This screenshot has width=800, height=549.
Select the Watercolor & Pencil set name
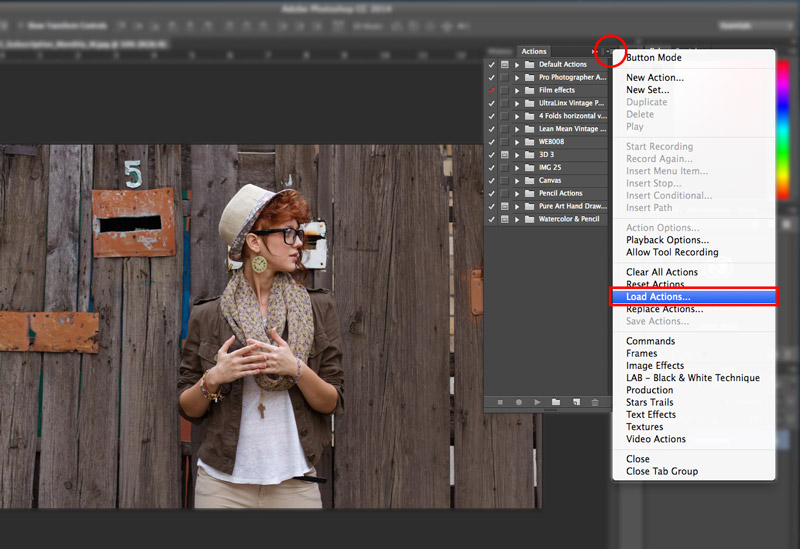(x=569, y=219)
